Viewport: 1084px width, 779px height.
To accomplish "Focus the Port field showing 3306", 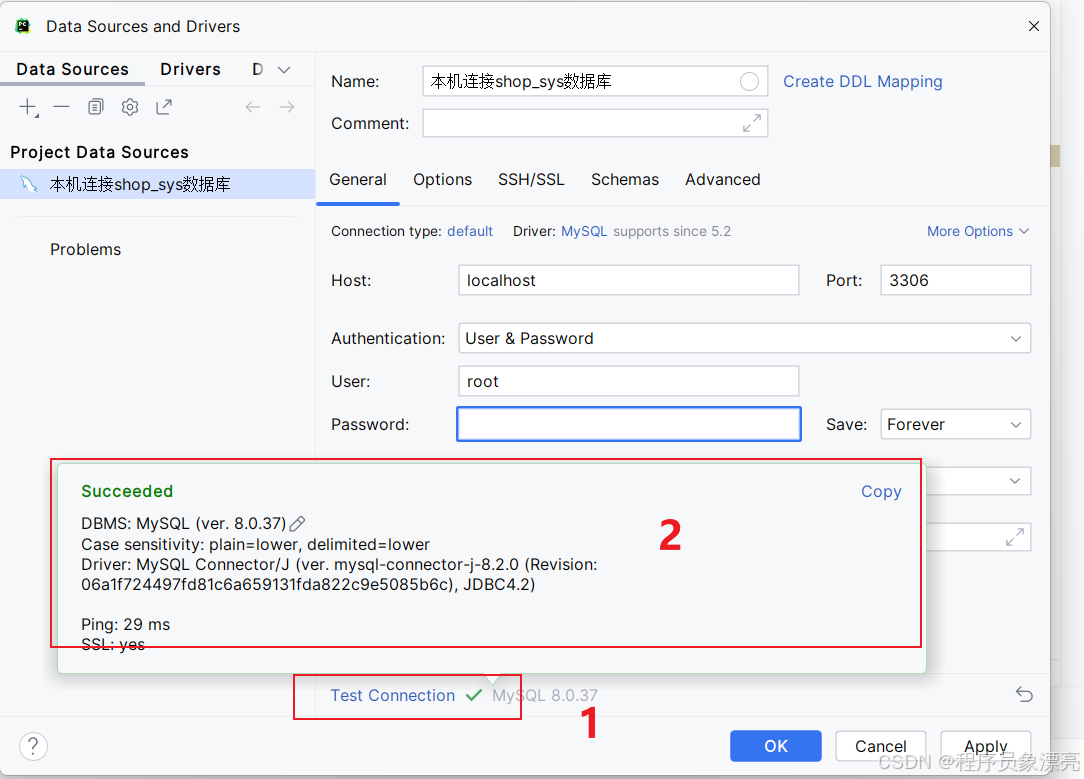I will tap(955, 280).
